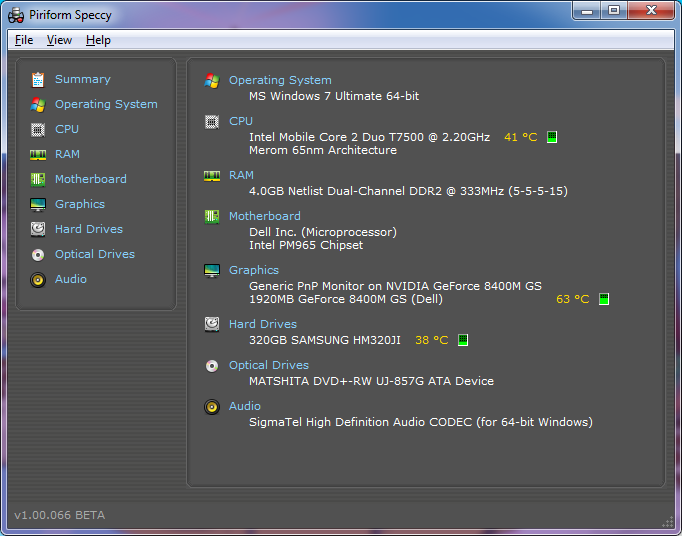Open the Operating System heading link in main panel
Screen dimensions: 682x536
280,80
